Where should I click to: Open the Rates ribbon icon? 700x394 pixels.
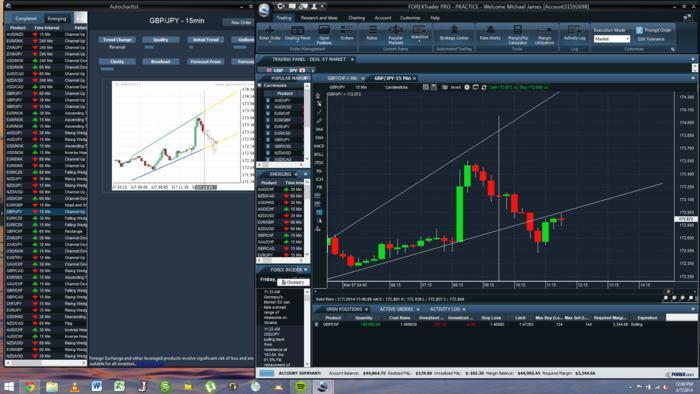click(x=372, y=33)
